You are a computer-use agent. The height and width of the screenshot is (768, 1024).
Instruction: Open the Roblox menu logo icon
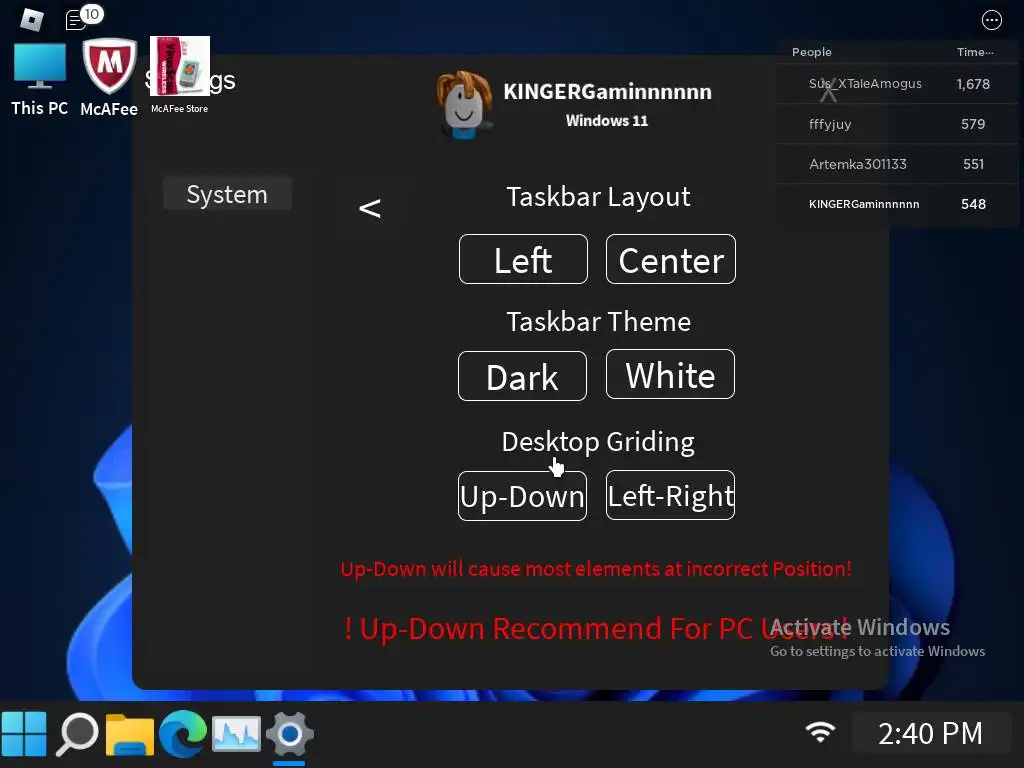tap(31, 20)
